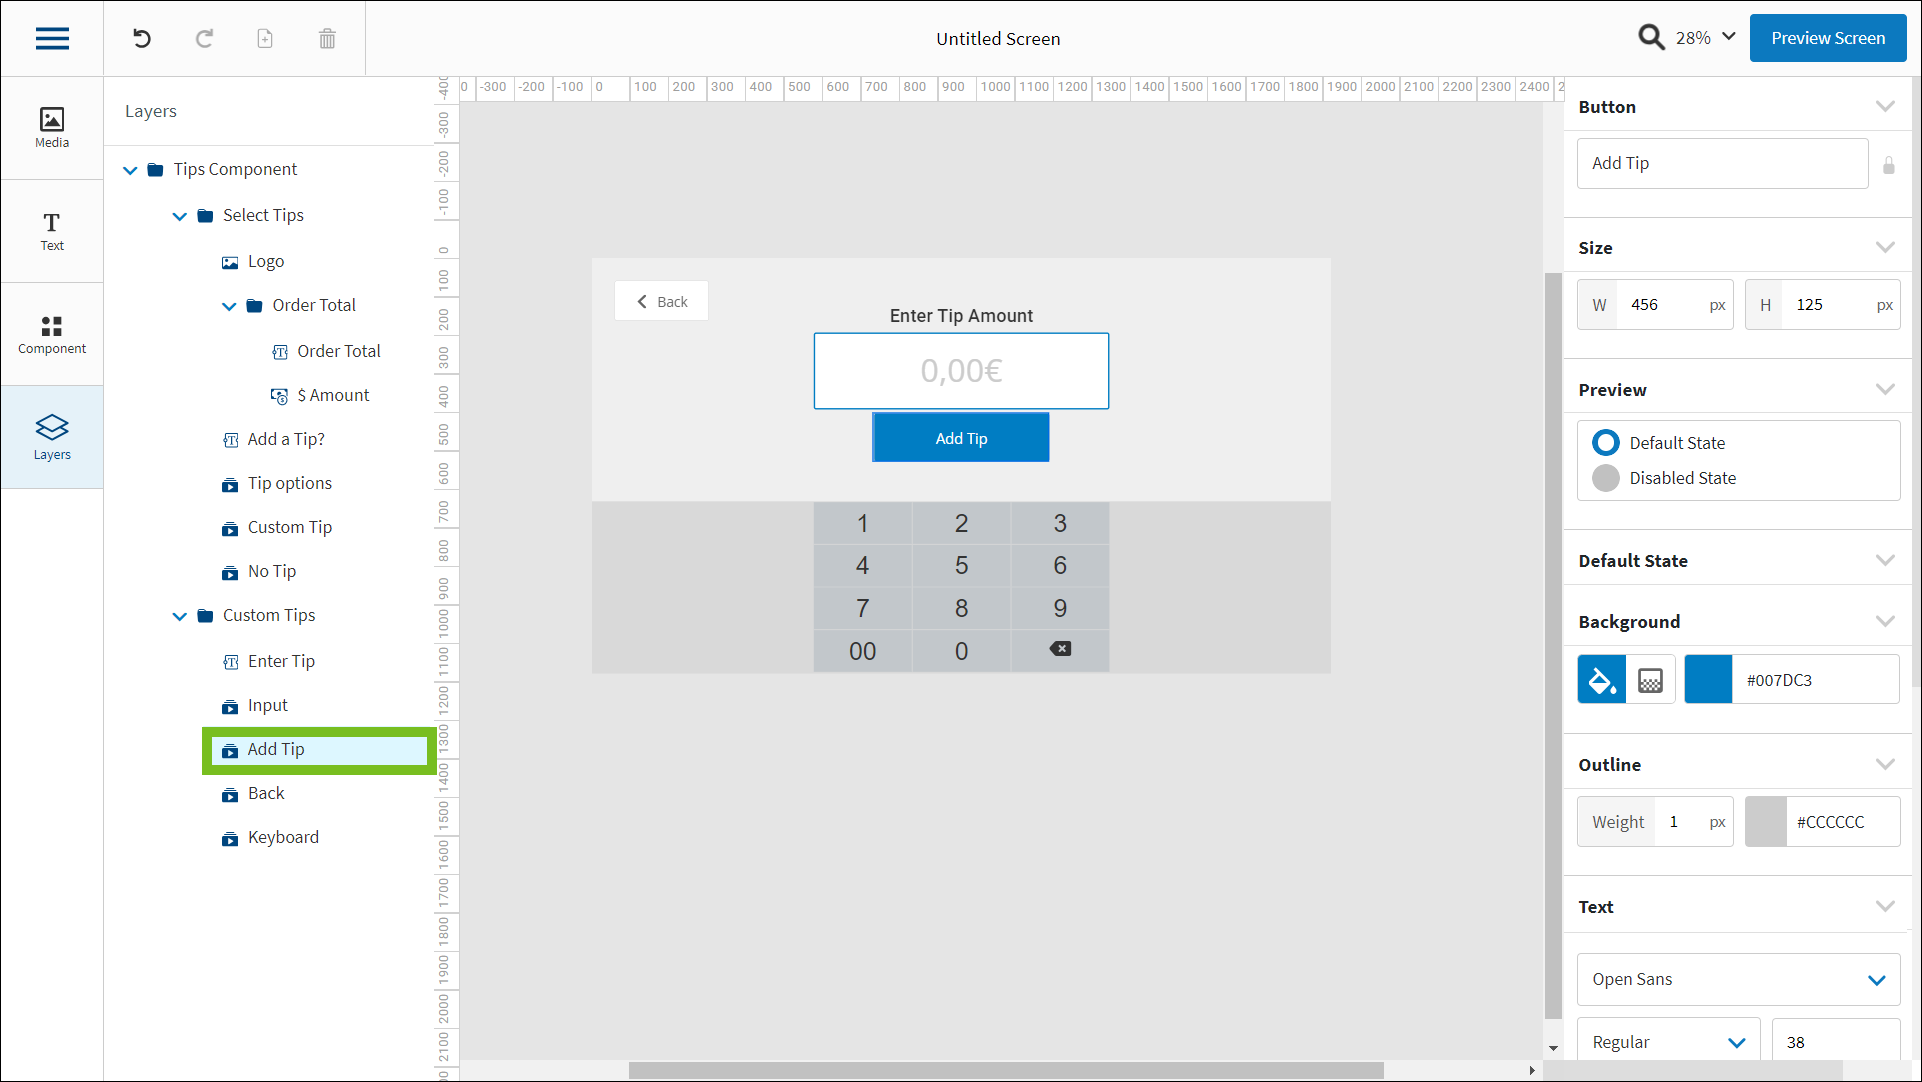Screen dimensions: 1922x1082
Task: Click the lock icon beside Add Tip name
Action: pyautogui.click(x=1888, y=165)
